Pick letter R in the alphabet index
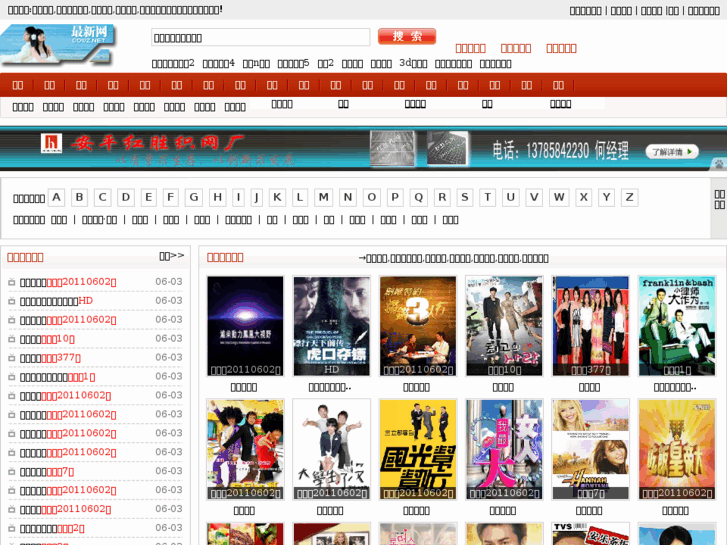The image size is (727, 545). tap(442, 198)
